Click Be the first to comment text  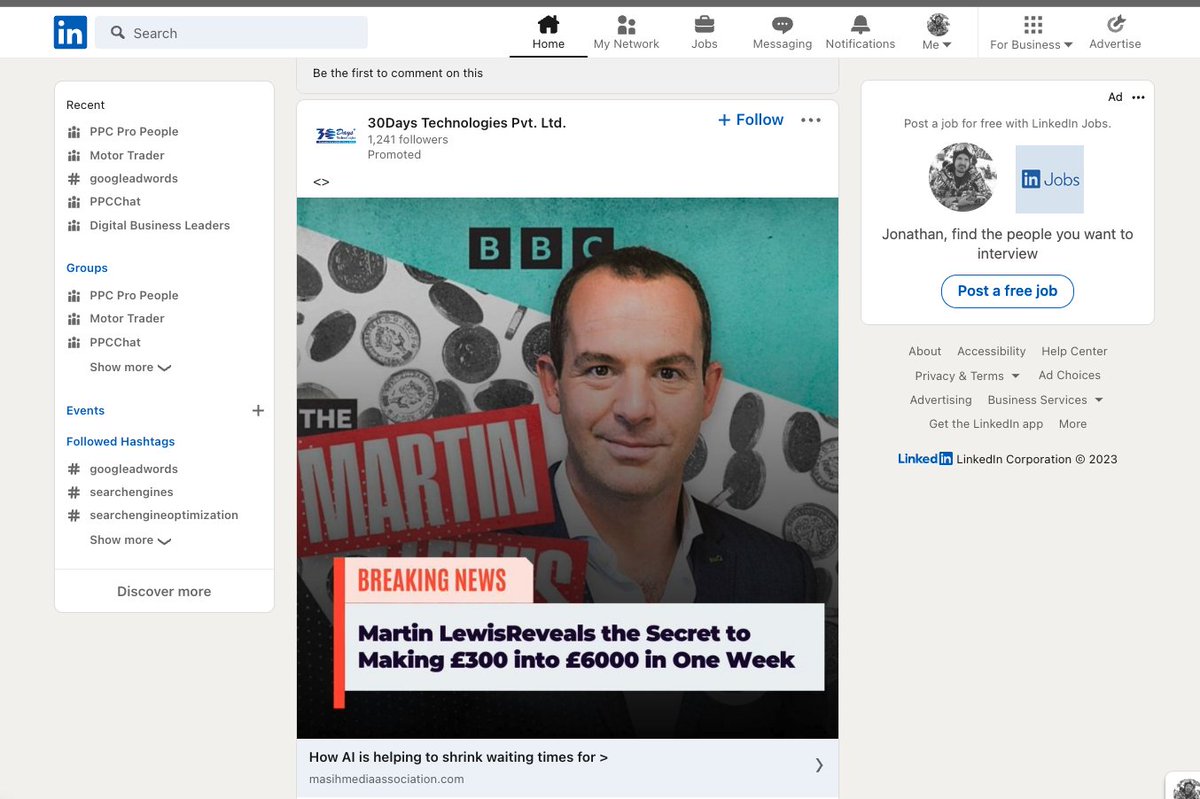click(398, 73)
